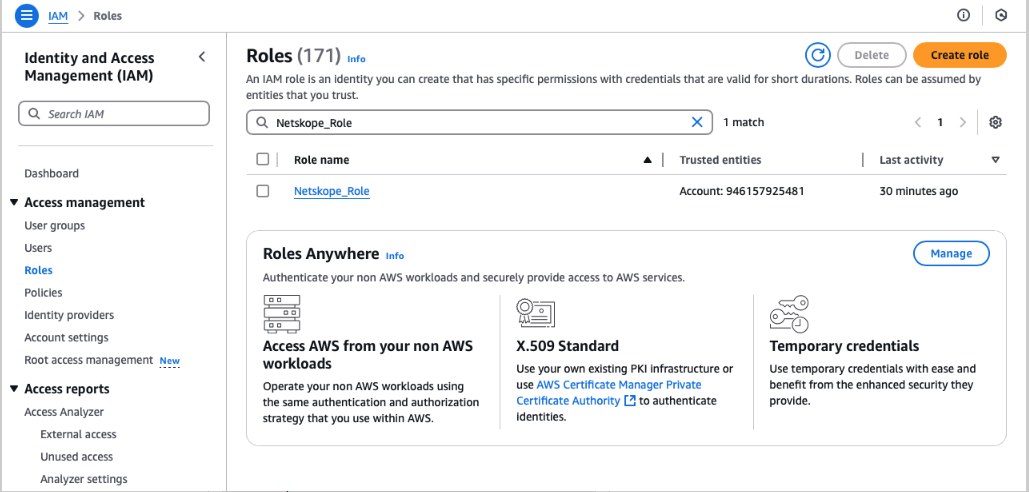1029x492 pixels.
Task: Click the Manage button for Roles Anywhere
Action: click(951, 253)
